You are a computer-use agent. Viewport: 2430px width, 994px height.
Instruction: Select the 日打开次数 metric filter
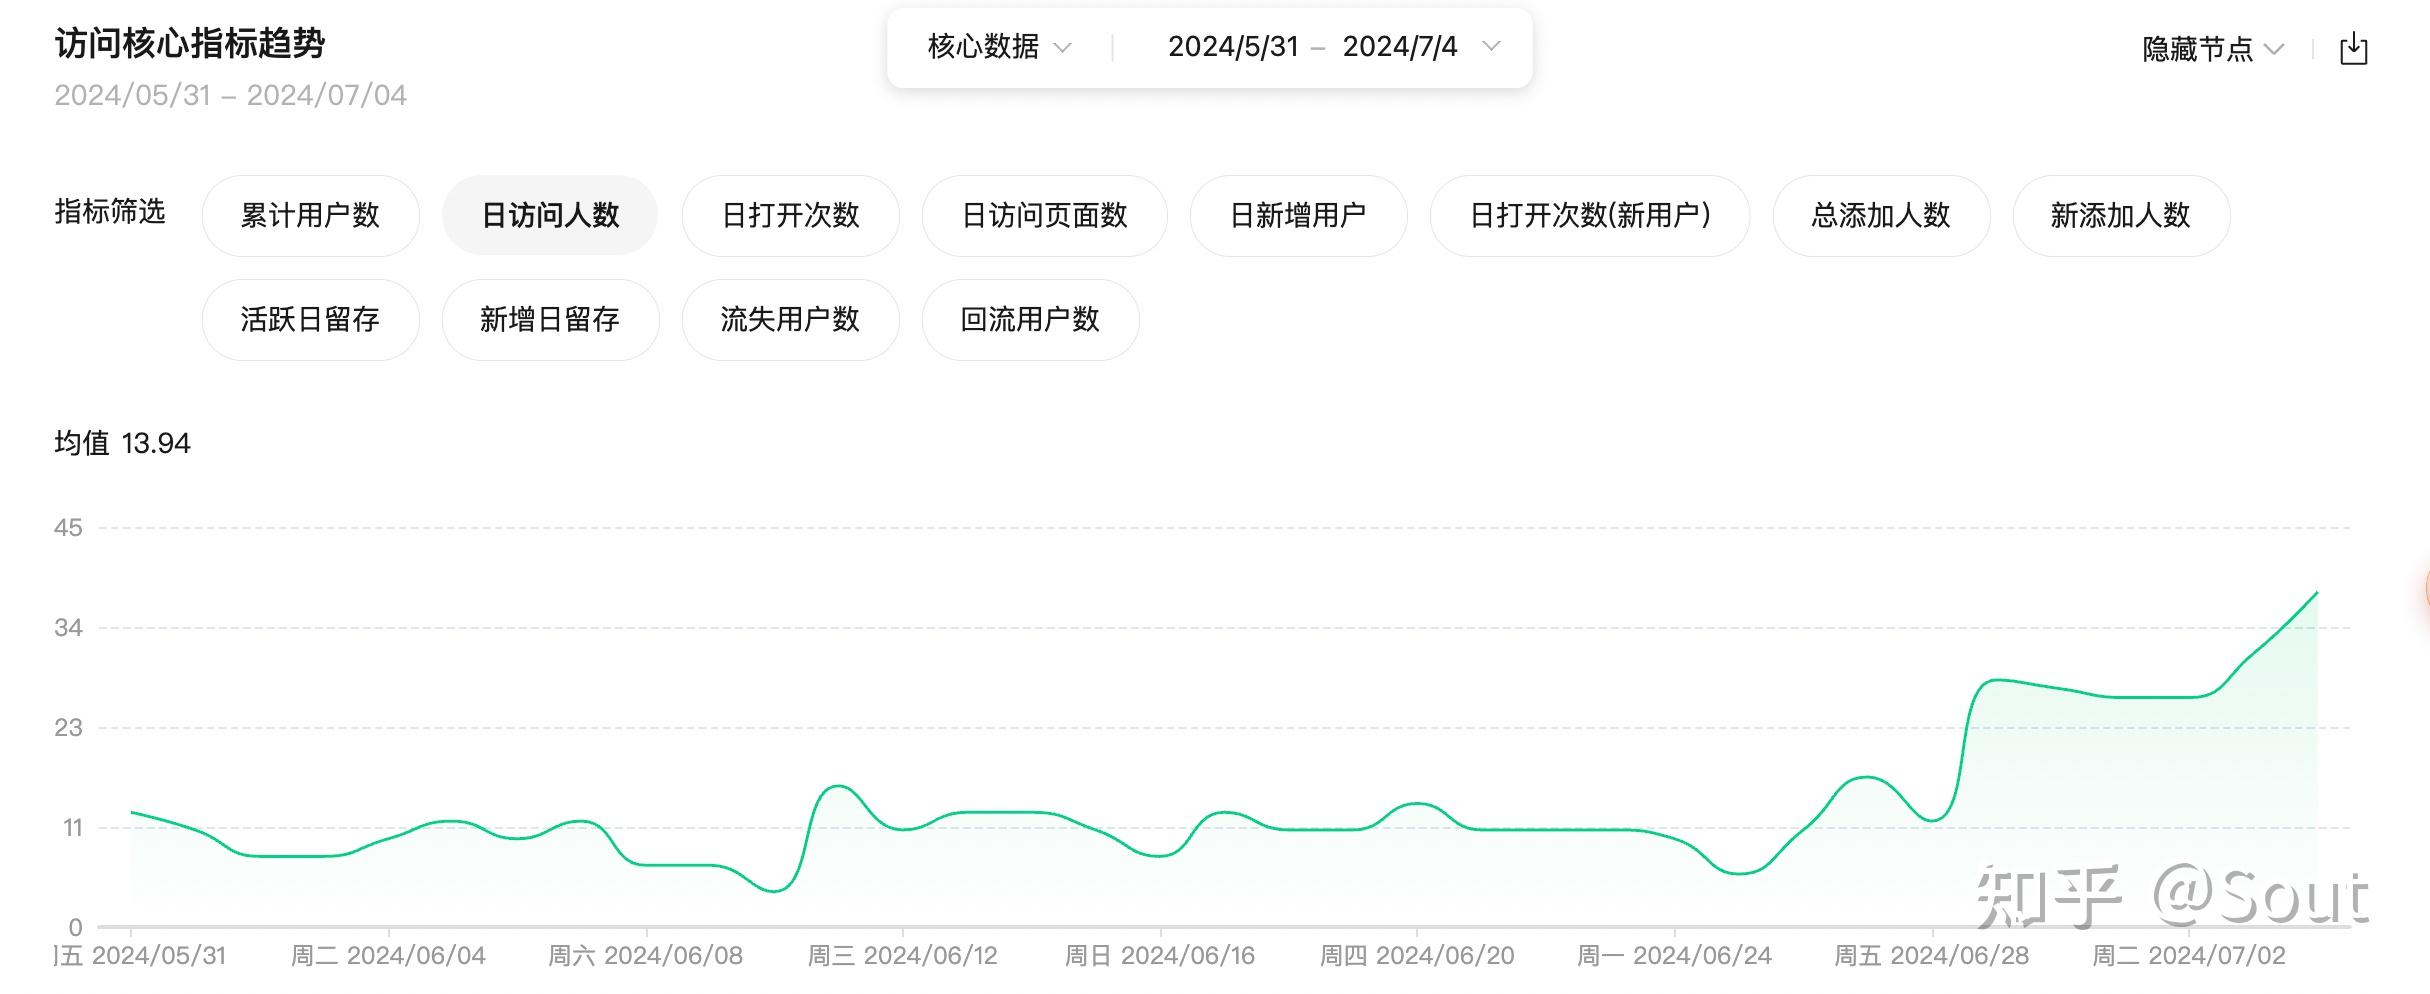[790, 215]
